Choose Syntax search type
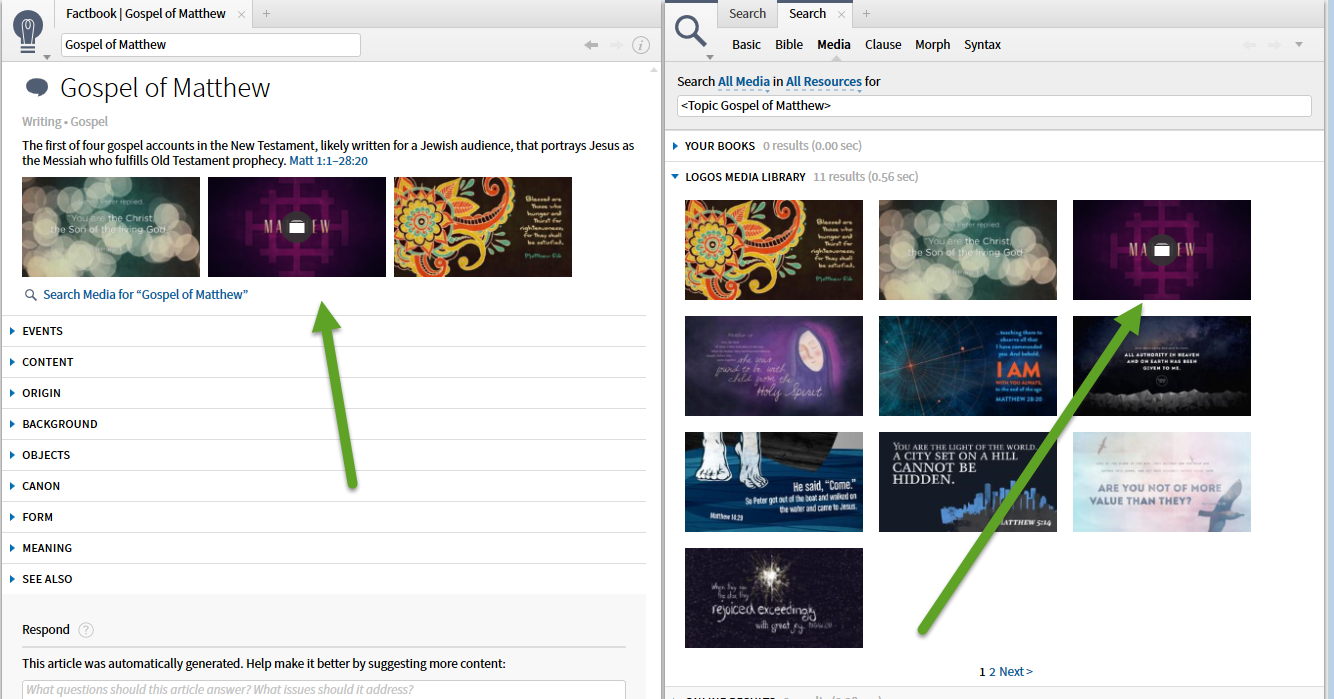Screen dimensions: 1334x699 click(982, 45)
